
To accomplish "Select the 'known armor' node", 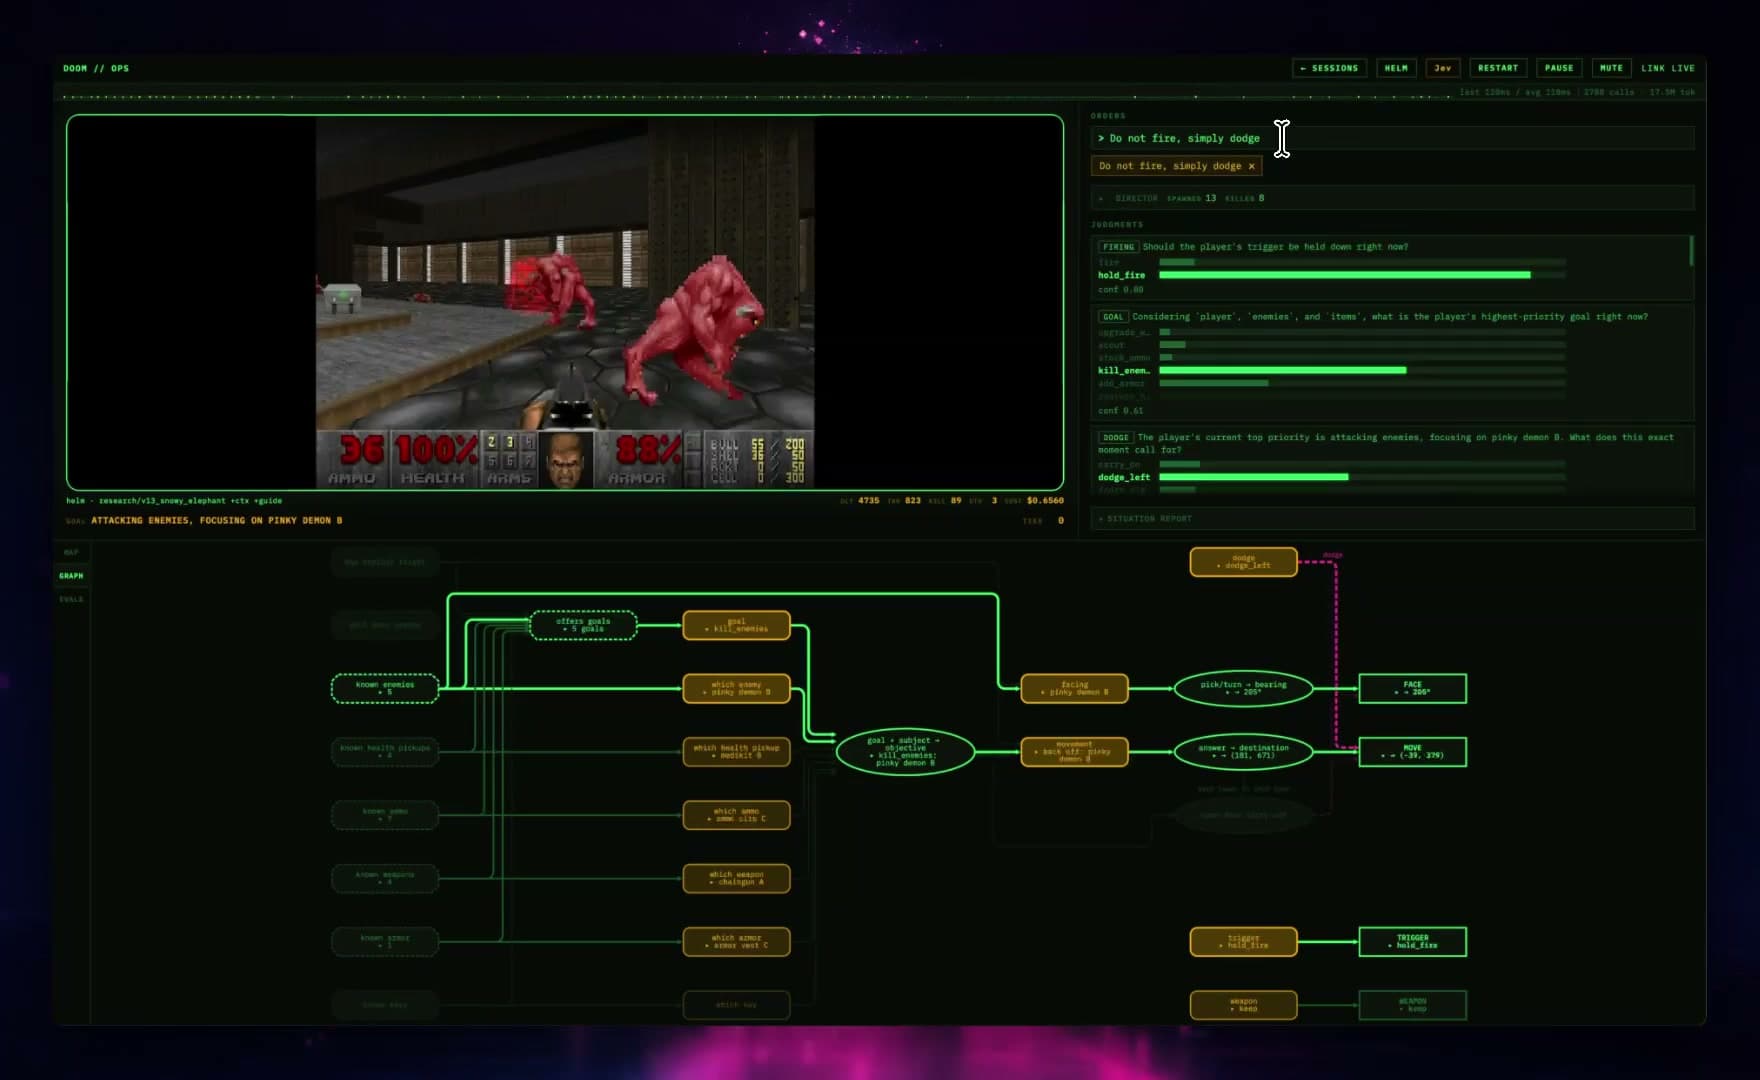I will pos(385,941).
